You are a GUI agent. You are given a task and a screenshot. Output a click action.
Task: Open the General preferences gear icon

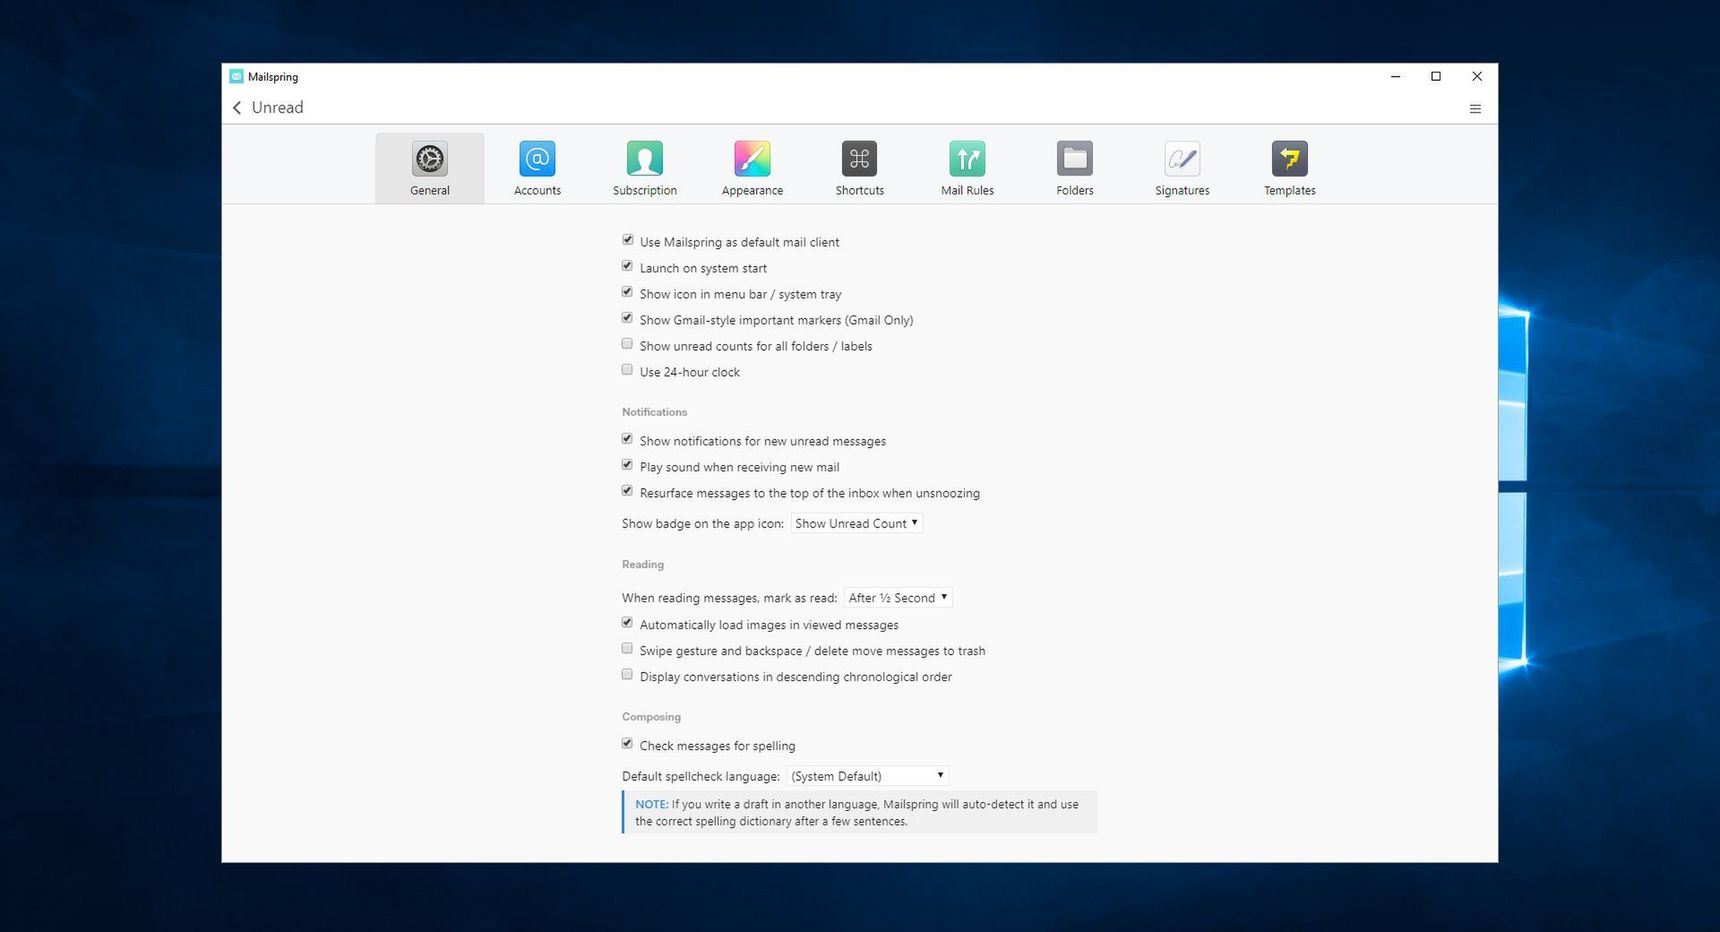click(x=430, y=158)
